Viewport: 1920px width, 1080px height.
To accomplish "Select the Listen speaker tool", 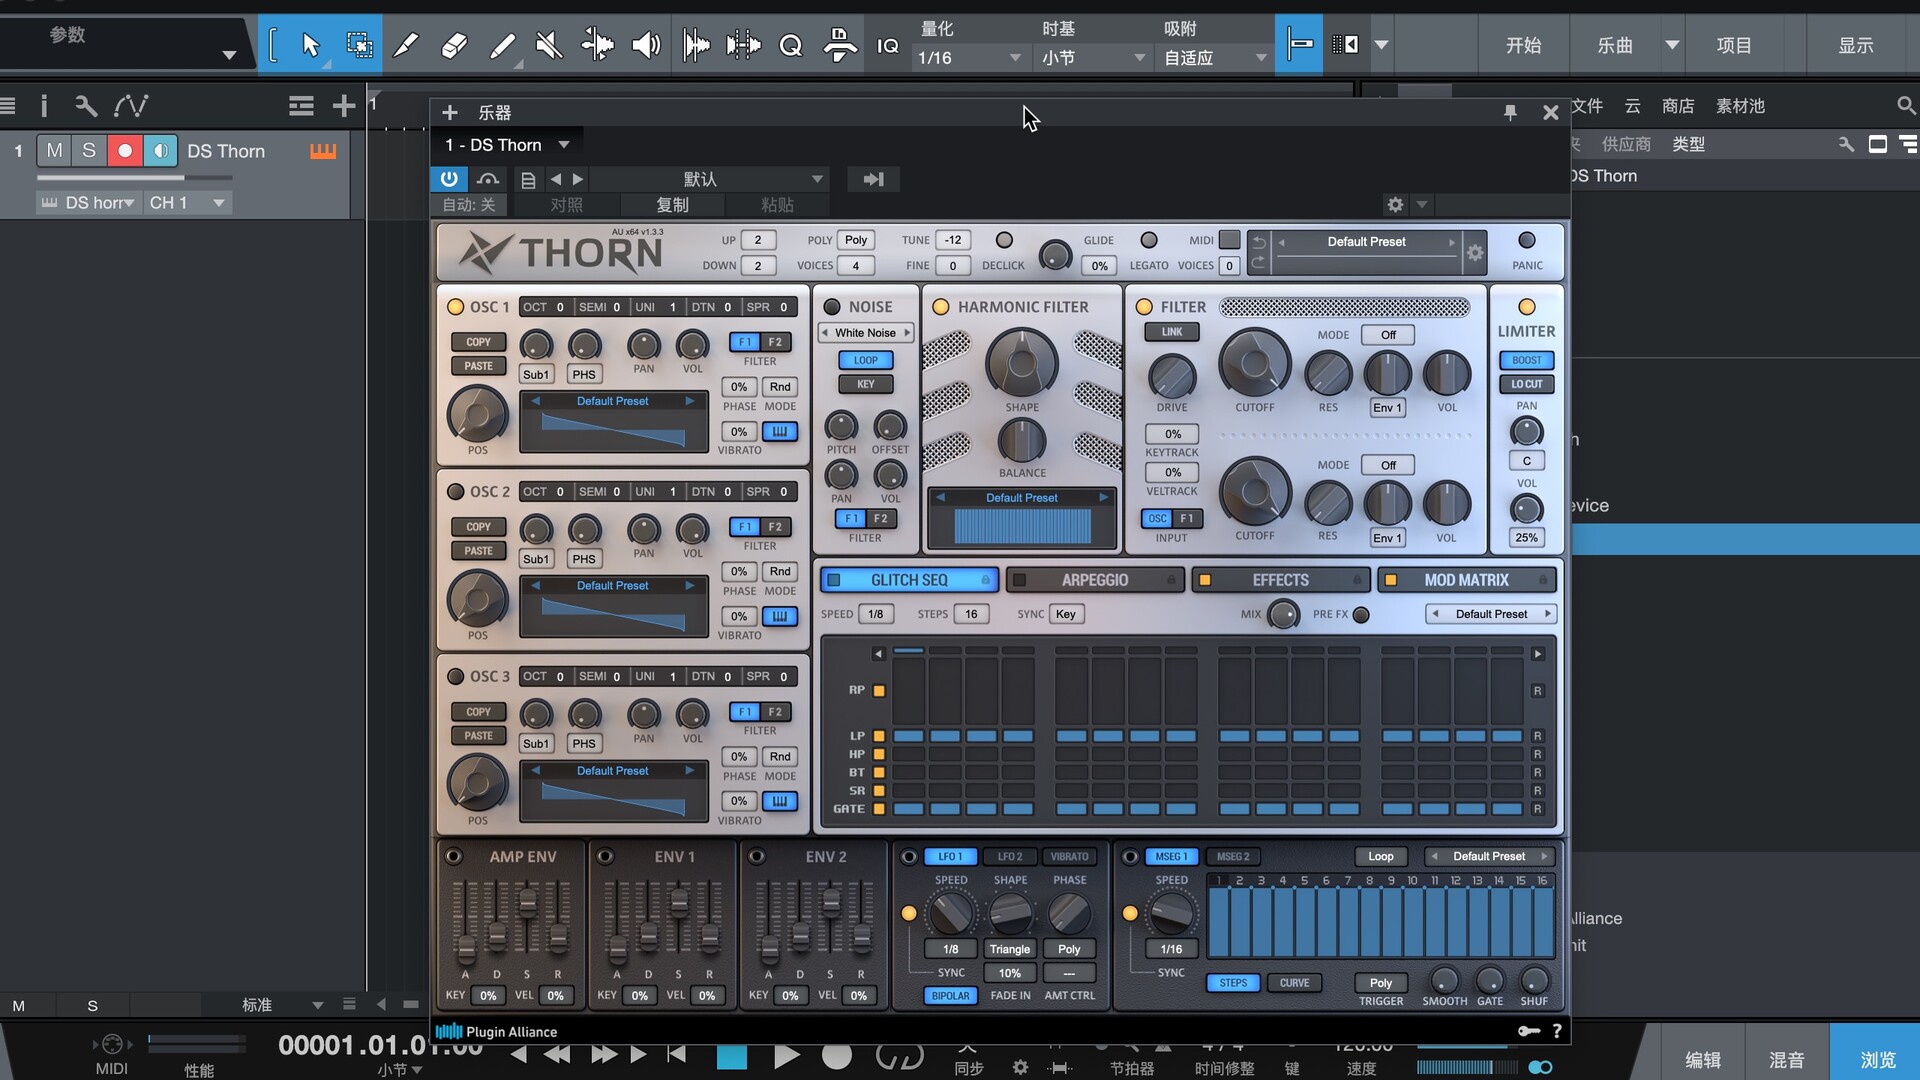I will coord(646,45).
